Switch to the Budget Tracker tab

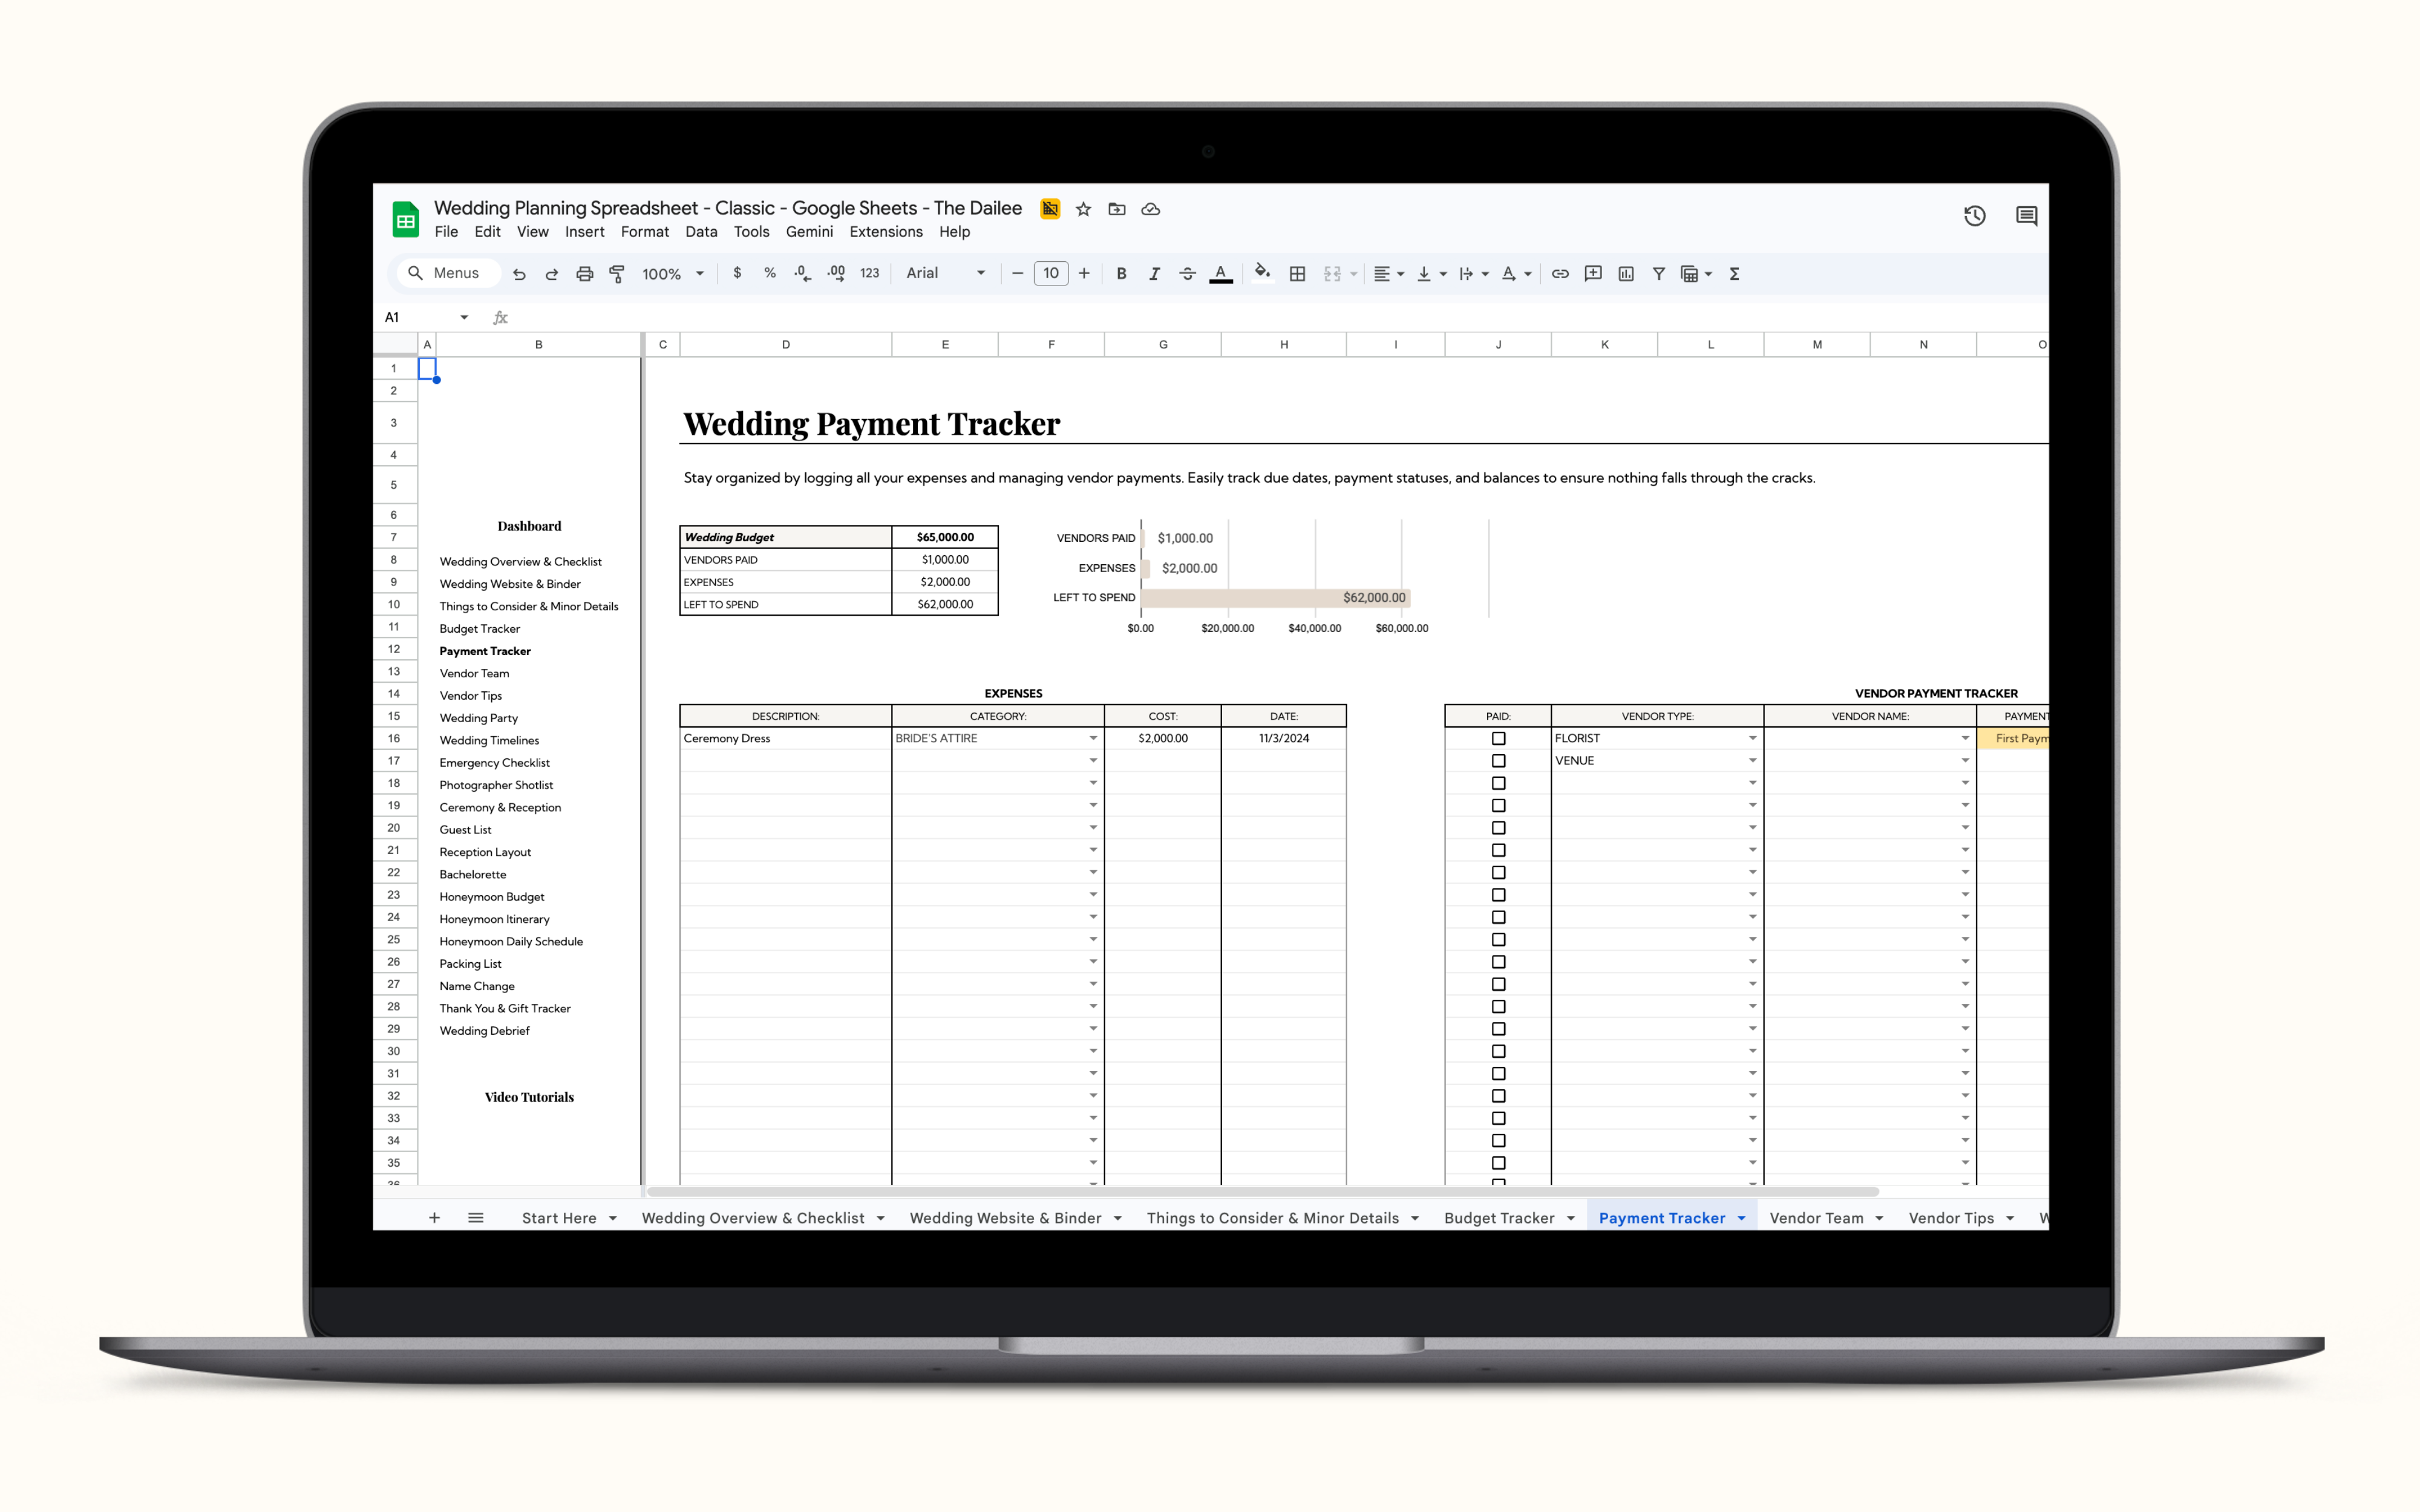pyautogui.click(x=1498, y=1218)
